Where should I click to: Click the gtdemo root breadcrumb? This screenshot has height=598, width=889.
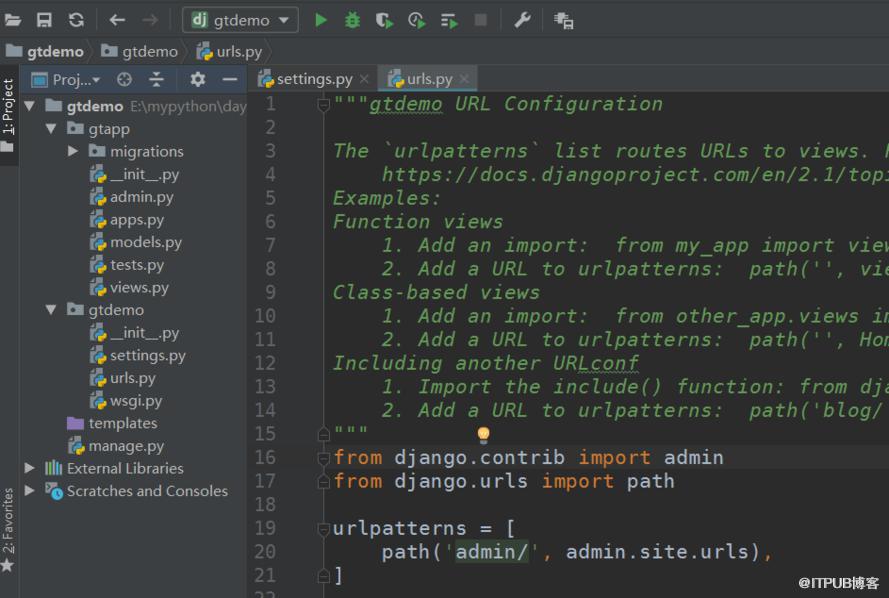tap(45, 52)
